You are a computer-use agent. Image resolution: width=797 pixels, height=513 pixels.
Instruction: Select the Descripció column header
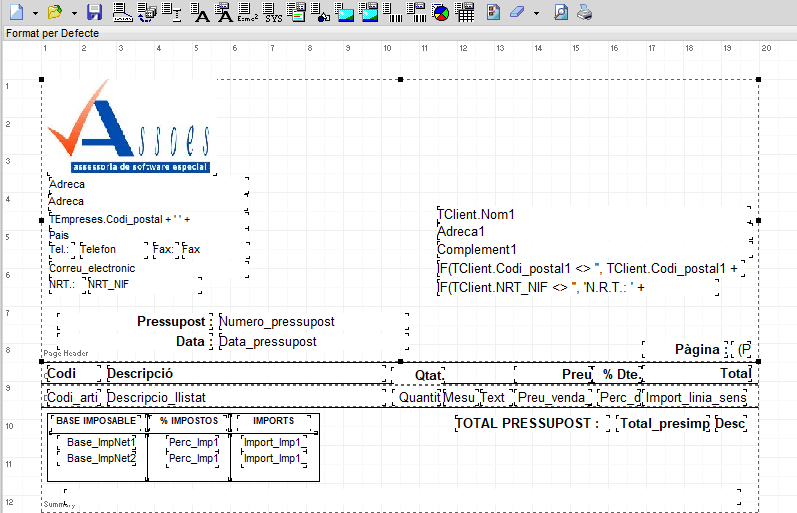[x=246, y=374]
